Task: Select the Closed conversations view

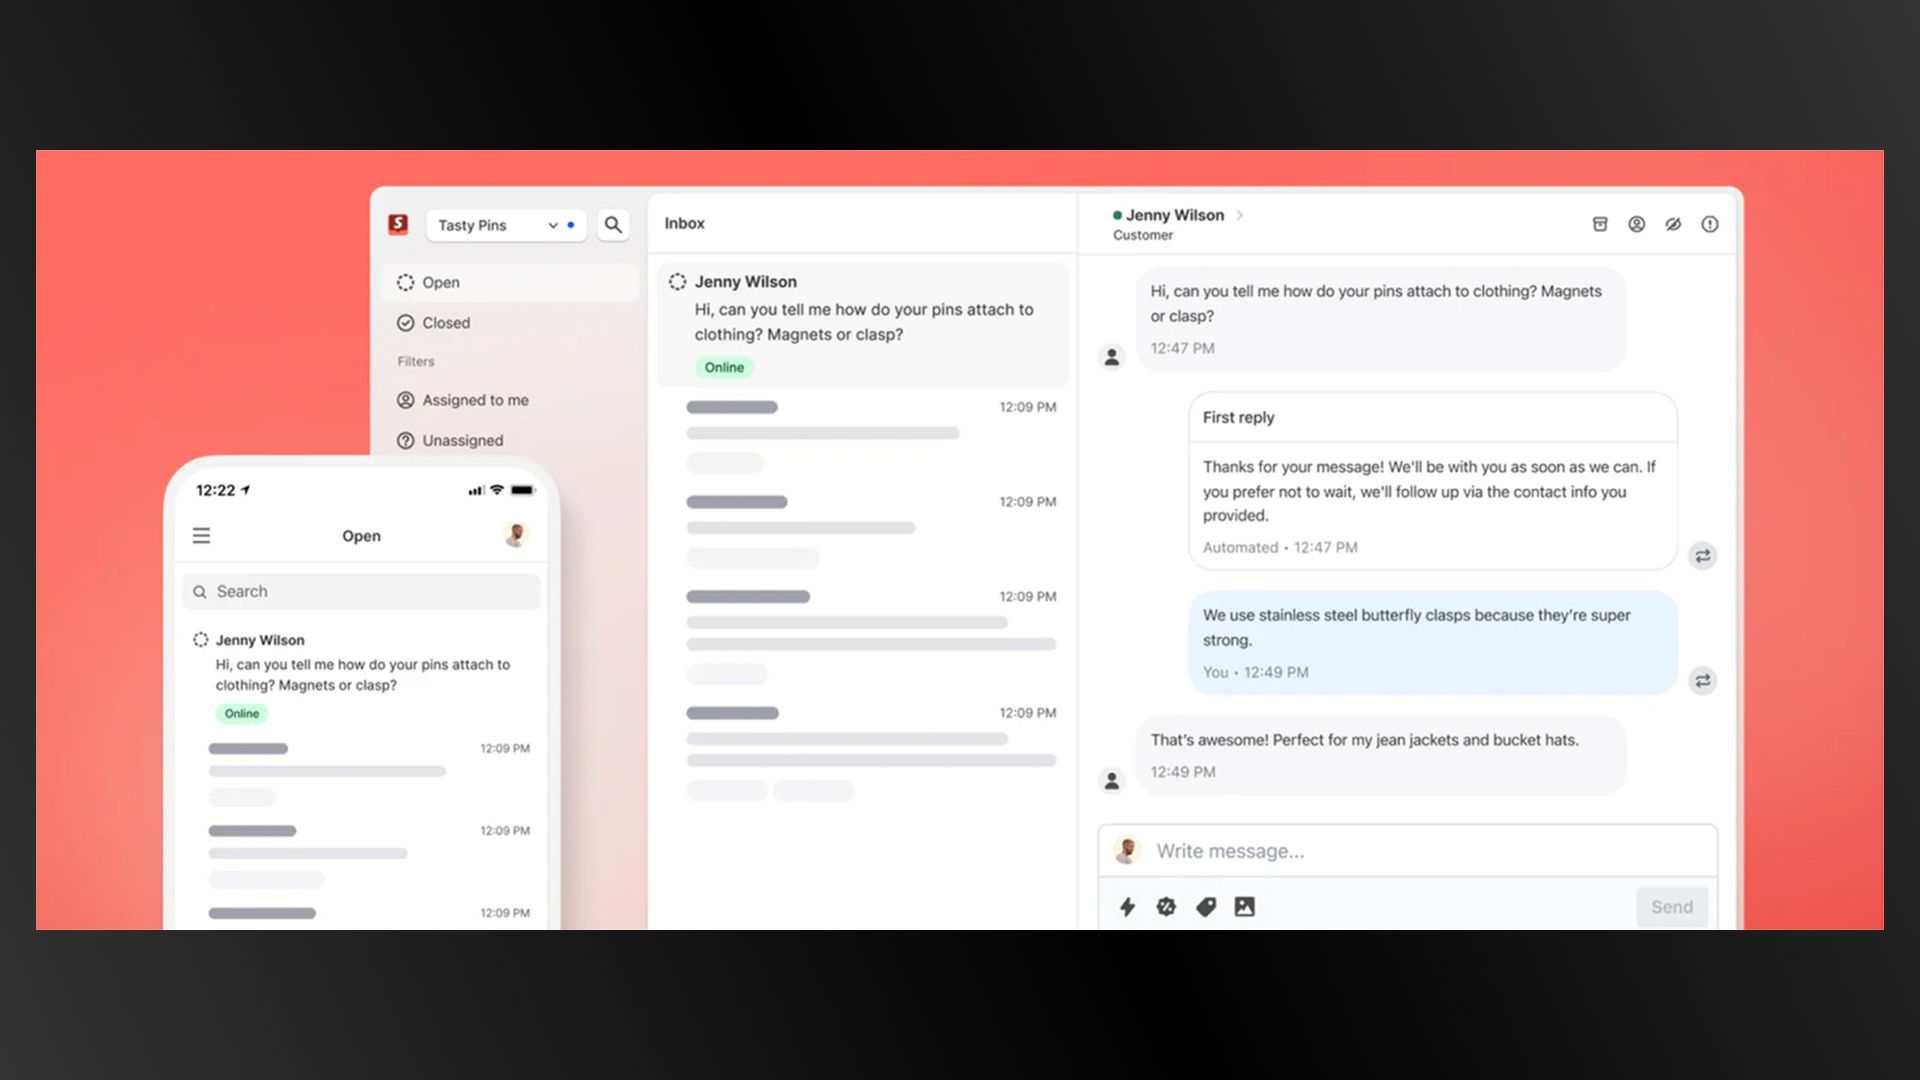Action: (x=446, y=323)
